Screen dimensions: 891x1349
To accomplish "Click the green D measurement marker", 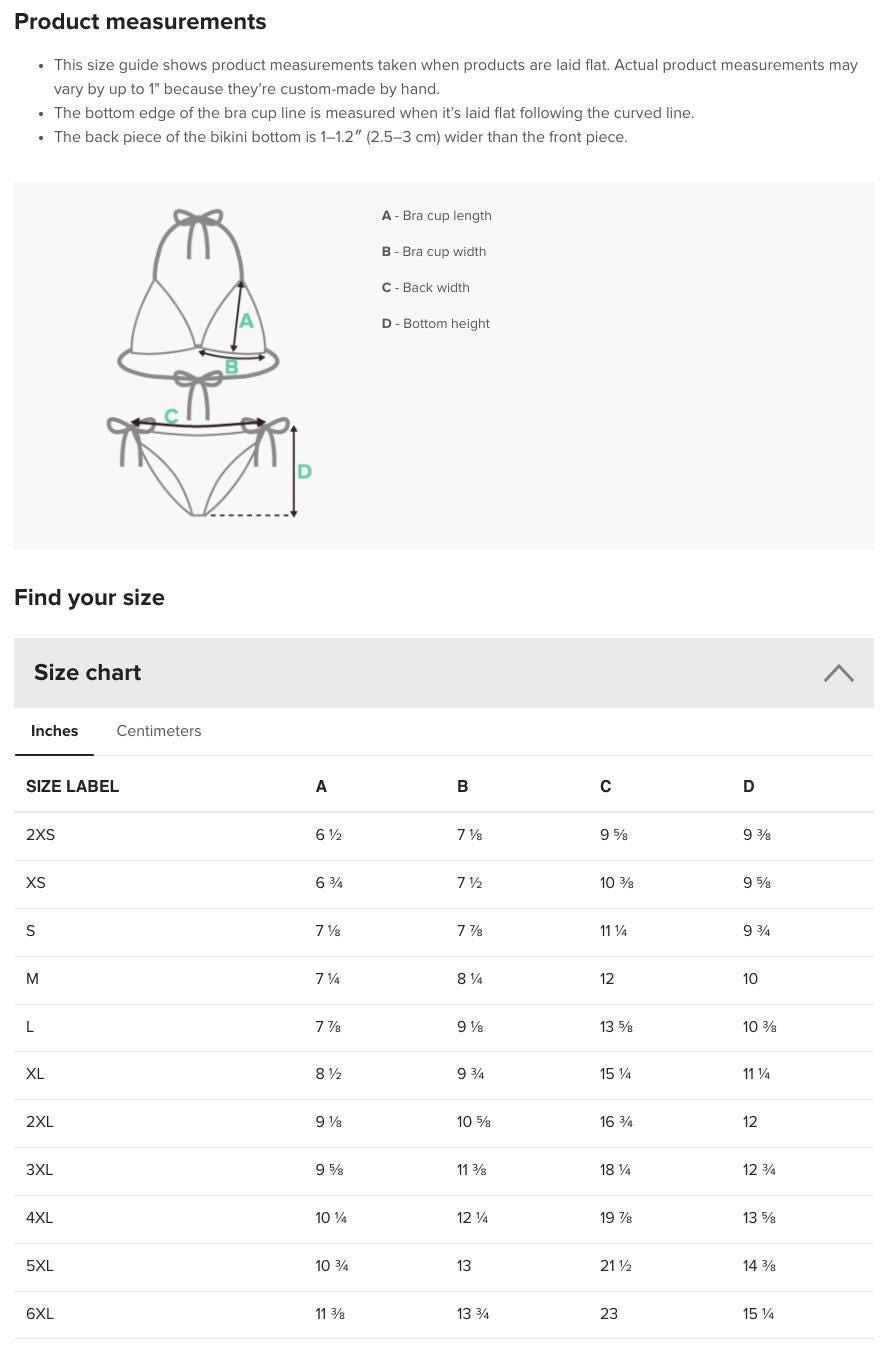I will [x=304, y=471].
